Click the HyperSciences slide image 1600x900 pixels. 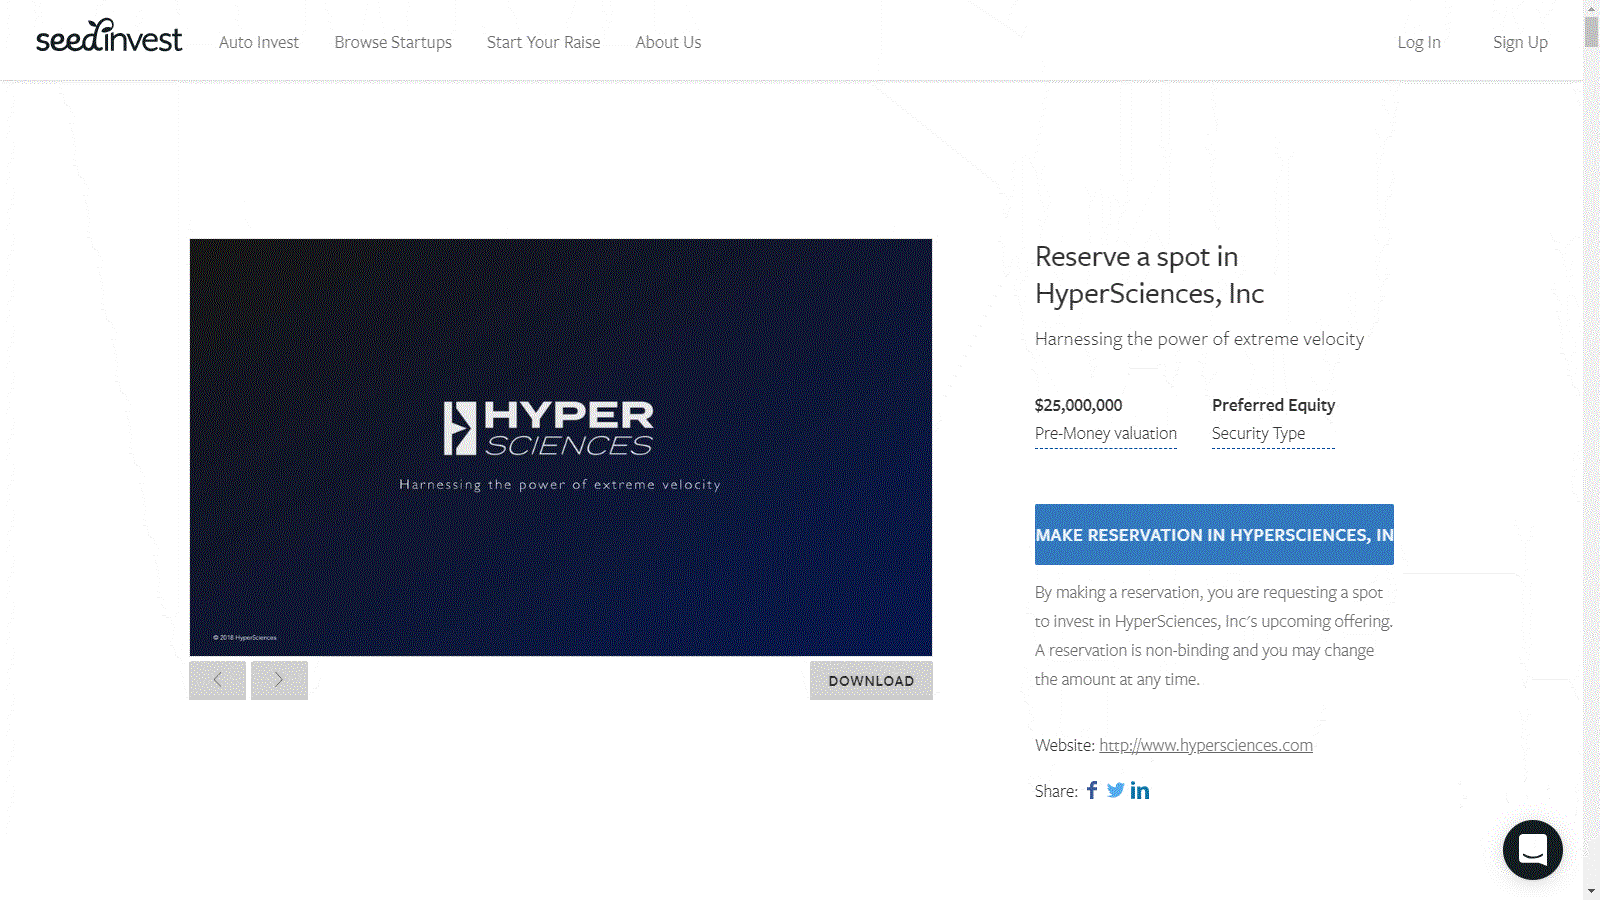tap(561, 447)
